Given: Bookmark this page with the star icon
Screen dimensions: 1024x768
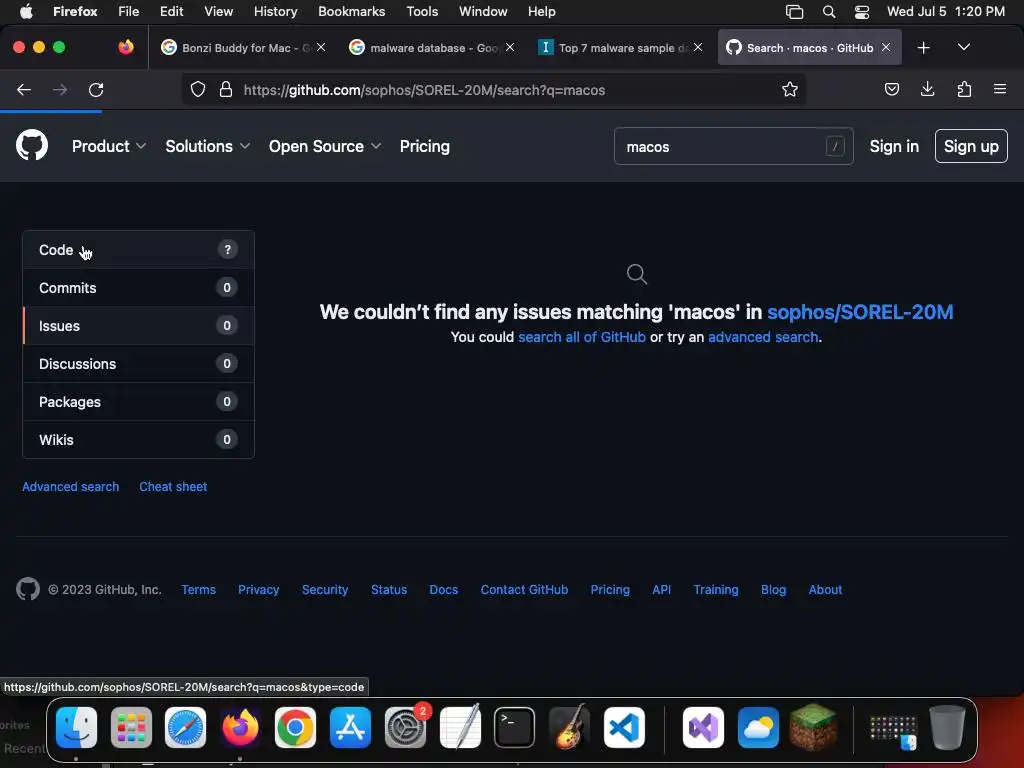Looking at the screenshot, I should coord(790,89).
